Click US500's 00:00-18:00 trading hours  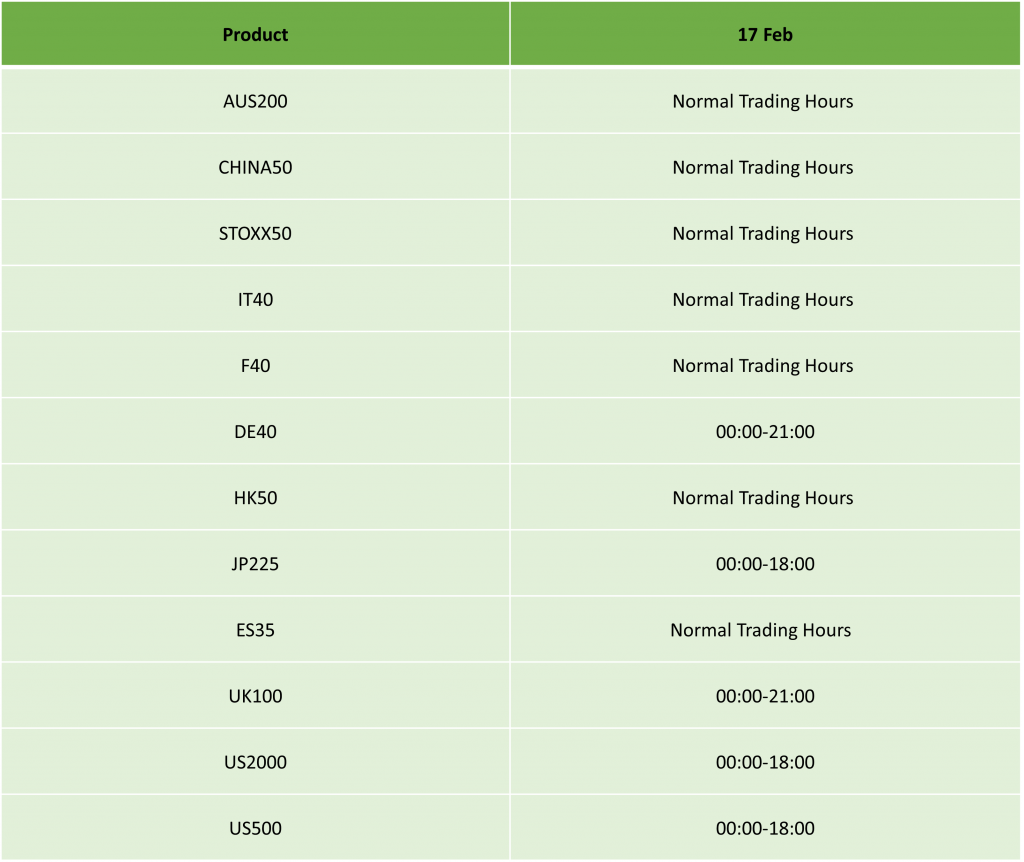[x=765, y=828]
